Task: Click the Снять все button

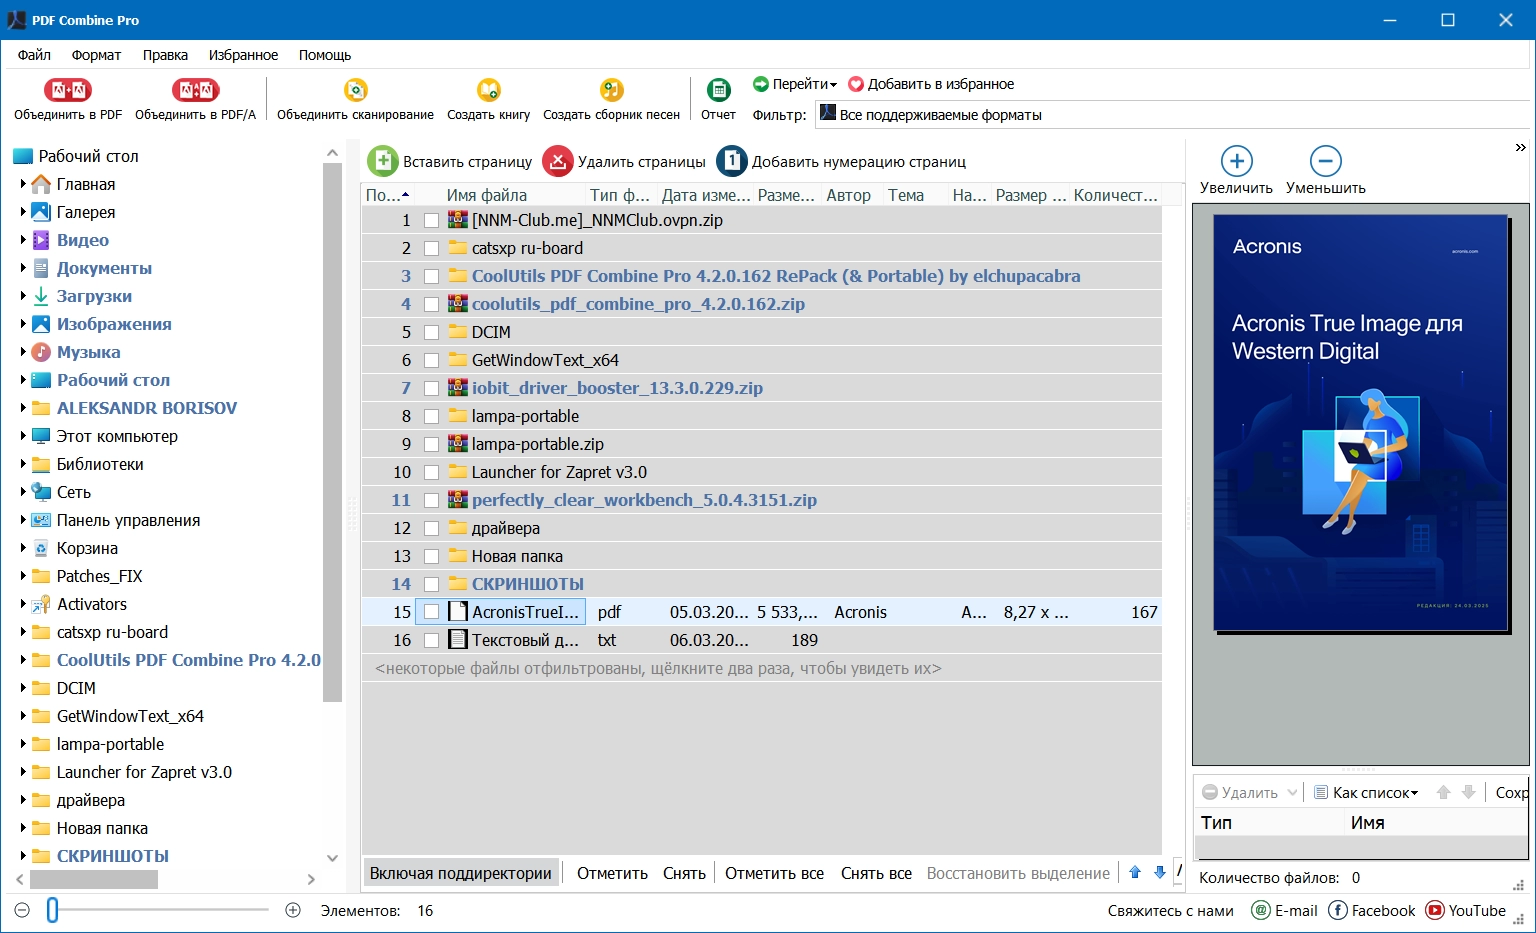Action: (876, 873)
